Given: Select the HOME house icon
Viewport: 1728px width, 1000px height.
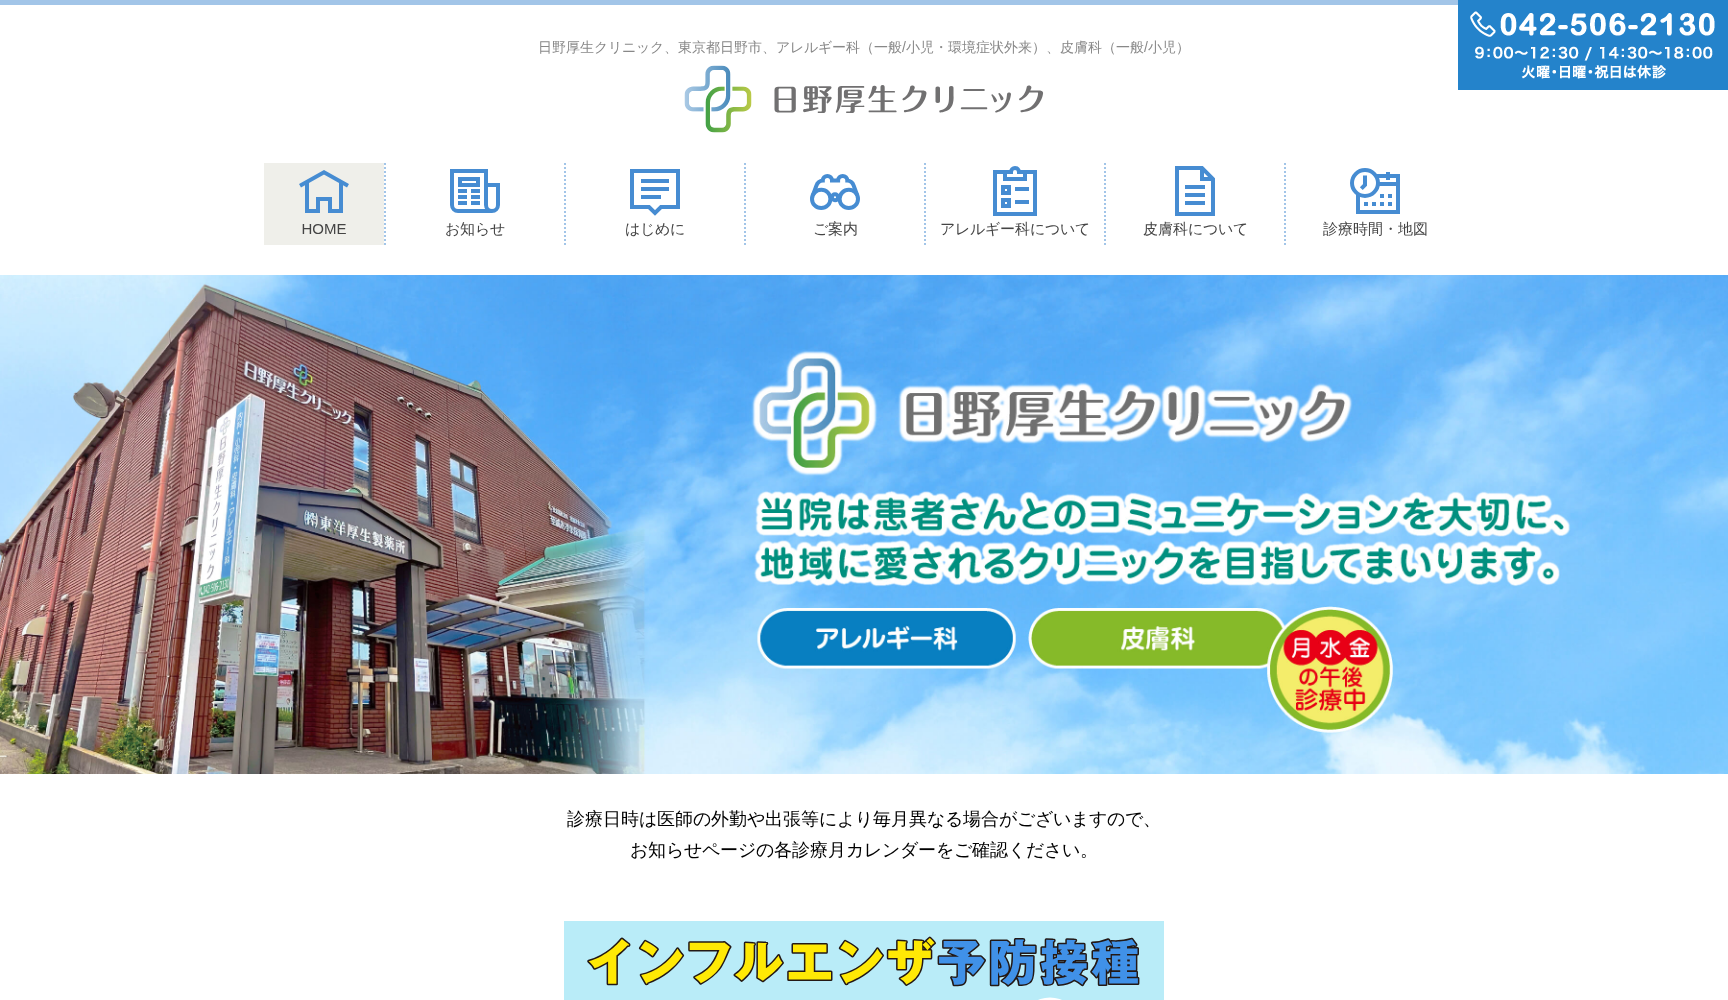Looking at the screenshot, I should pos(323,192).
